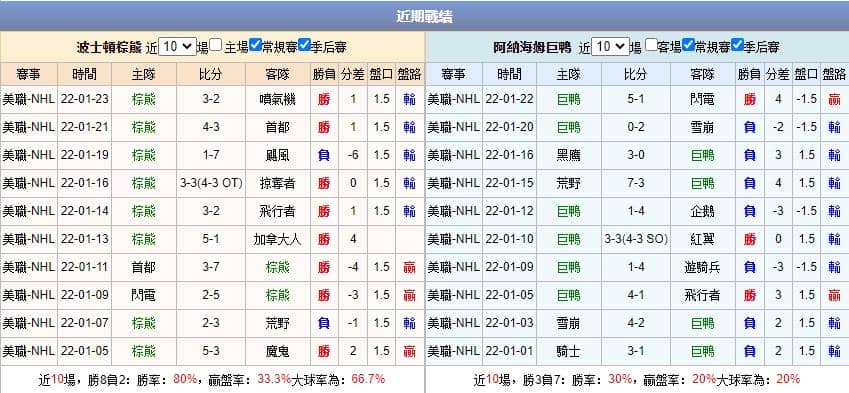
Task: Click the 1-7 score against 颶風
Action: (x=211, y=155)
